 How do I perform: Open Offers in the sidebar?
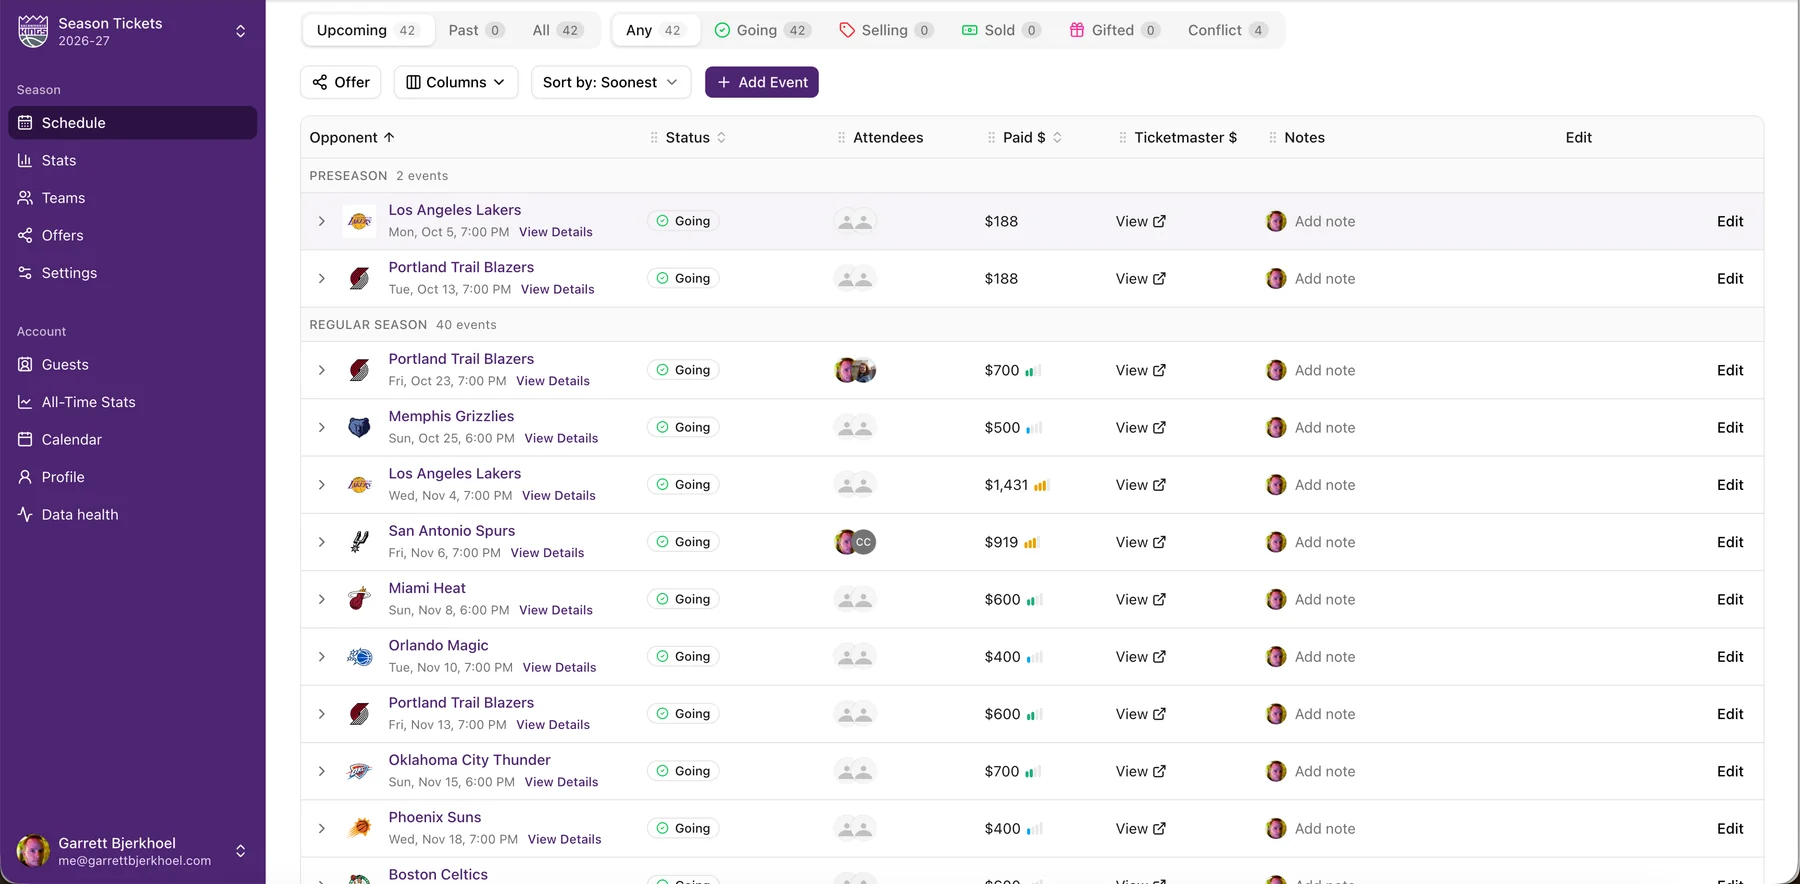pos(132,235)
